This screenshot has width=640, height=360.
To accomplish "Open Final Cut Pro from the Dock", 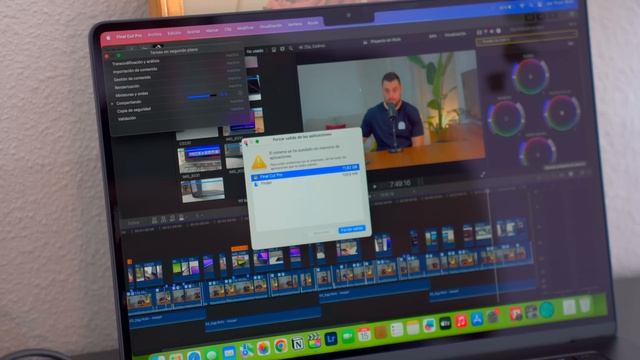I will click(x=314, y=341).
